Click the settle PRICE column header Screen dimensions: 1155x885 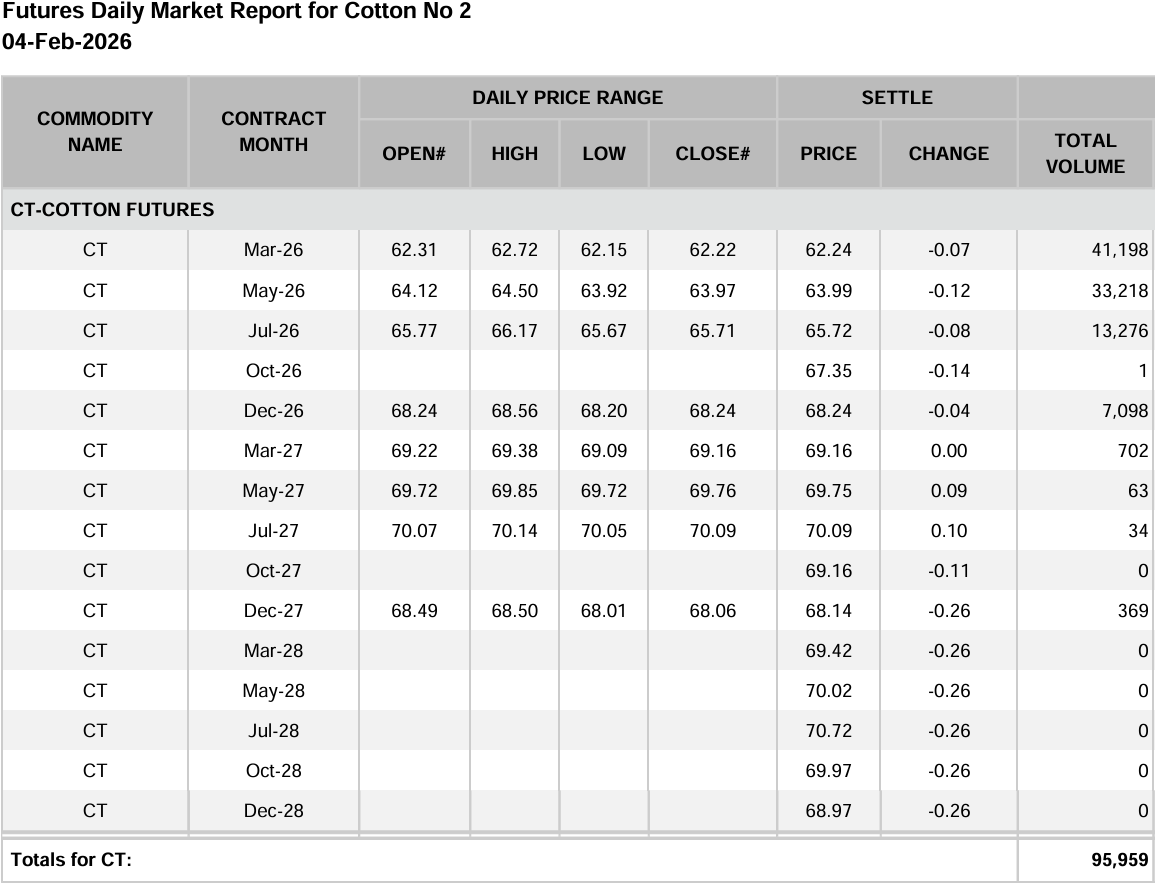pyautogui.click(x=828, y=153)
